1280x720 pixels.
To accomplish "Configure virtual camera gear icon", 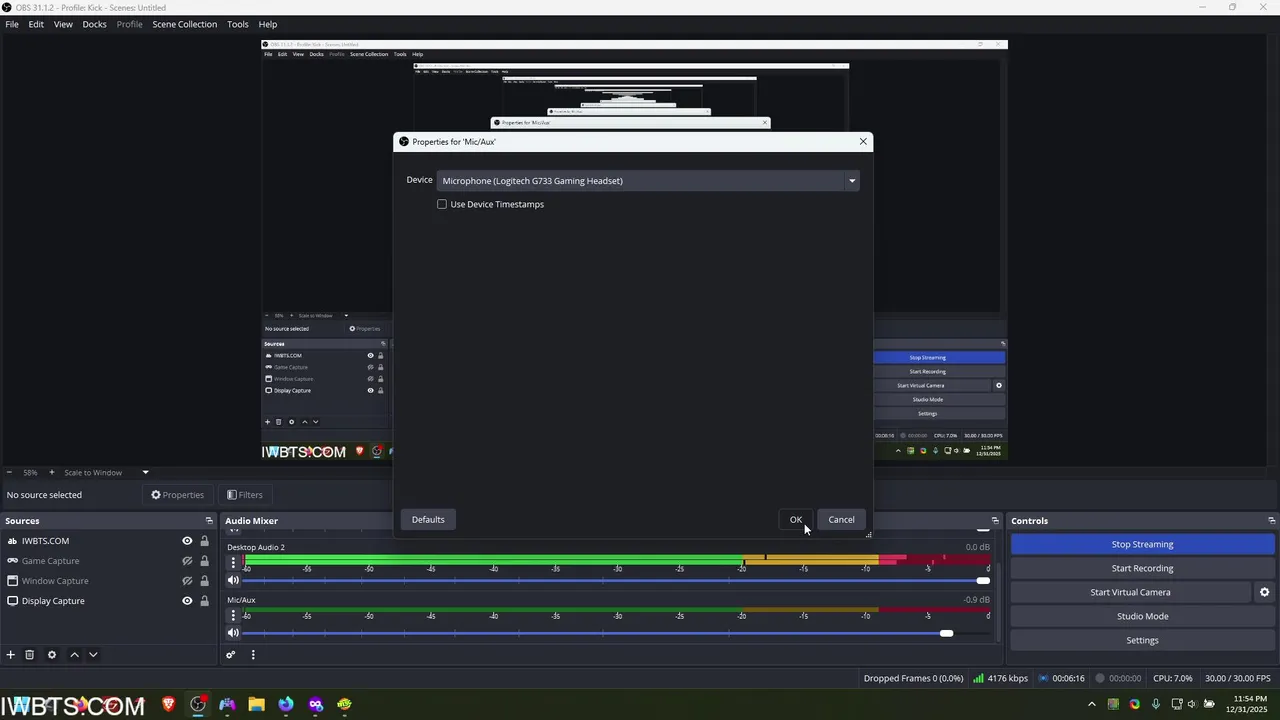I will click(x=1264, y=592).
